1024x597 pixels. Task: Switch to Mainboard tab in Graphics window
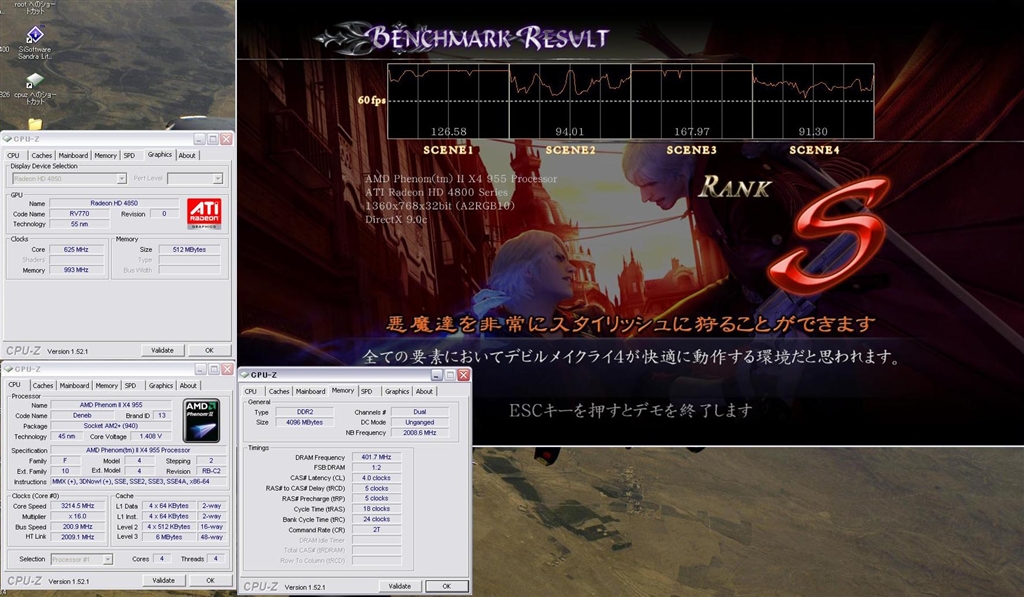(x=73, y=155)
